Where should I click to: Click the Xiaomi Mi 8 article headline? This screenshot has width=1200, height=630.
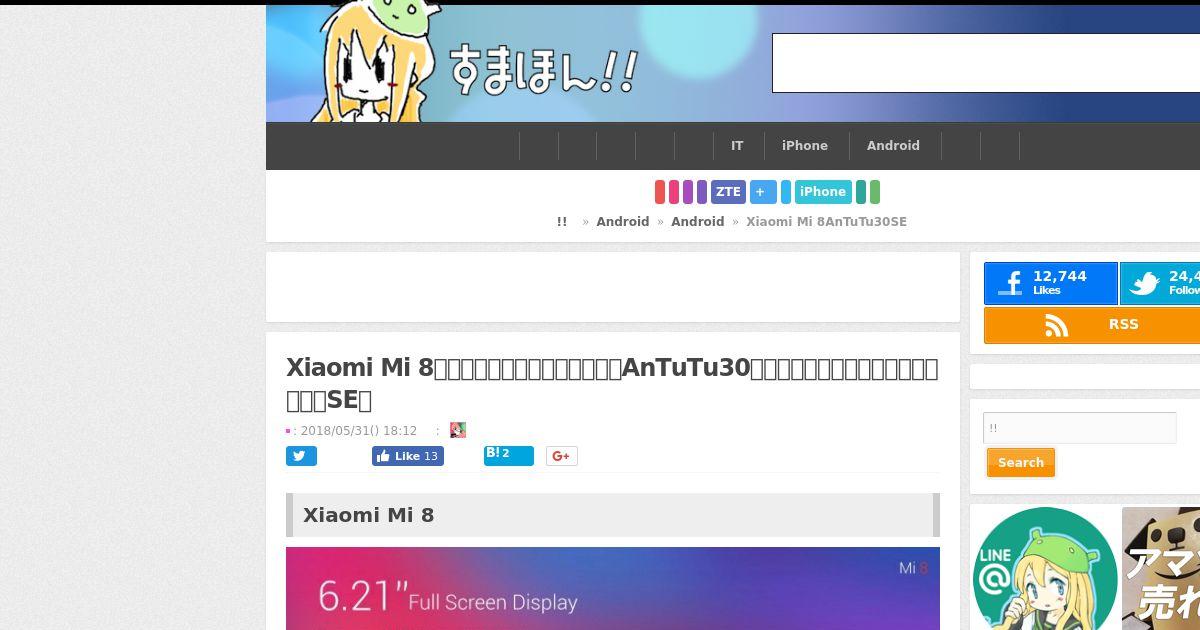pyautogui.click(x=612, y=383)
